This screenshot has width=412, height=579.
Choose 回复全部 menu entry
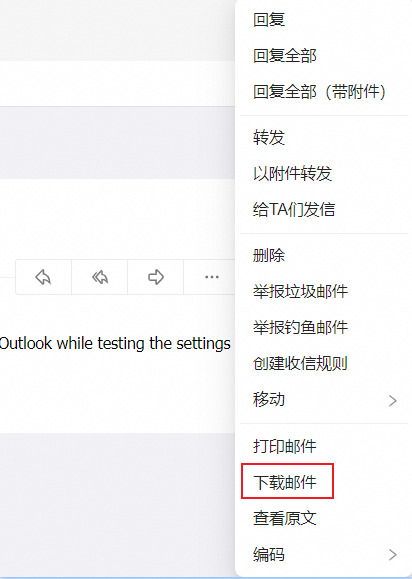[x=285, y=56]
